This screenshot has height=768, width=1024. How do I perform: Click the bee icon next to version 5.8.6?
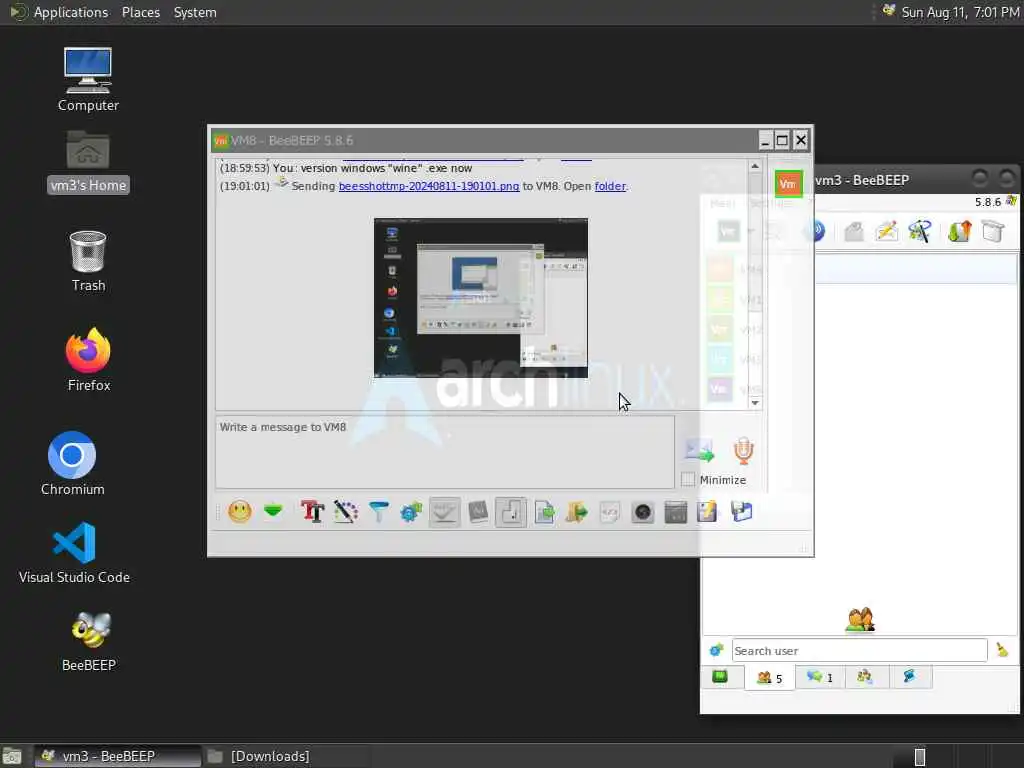point(1011,201)
